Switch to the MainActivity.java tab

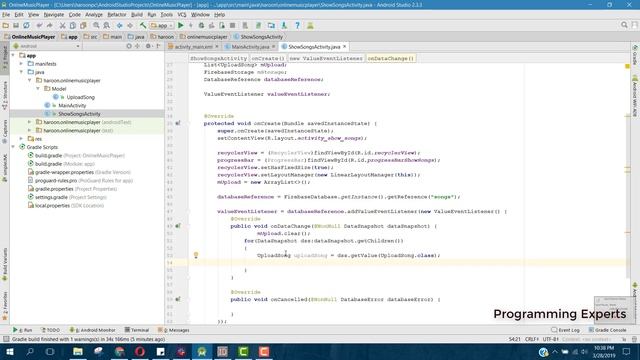click(x=250, y=47)
